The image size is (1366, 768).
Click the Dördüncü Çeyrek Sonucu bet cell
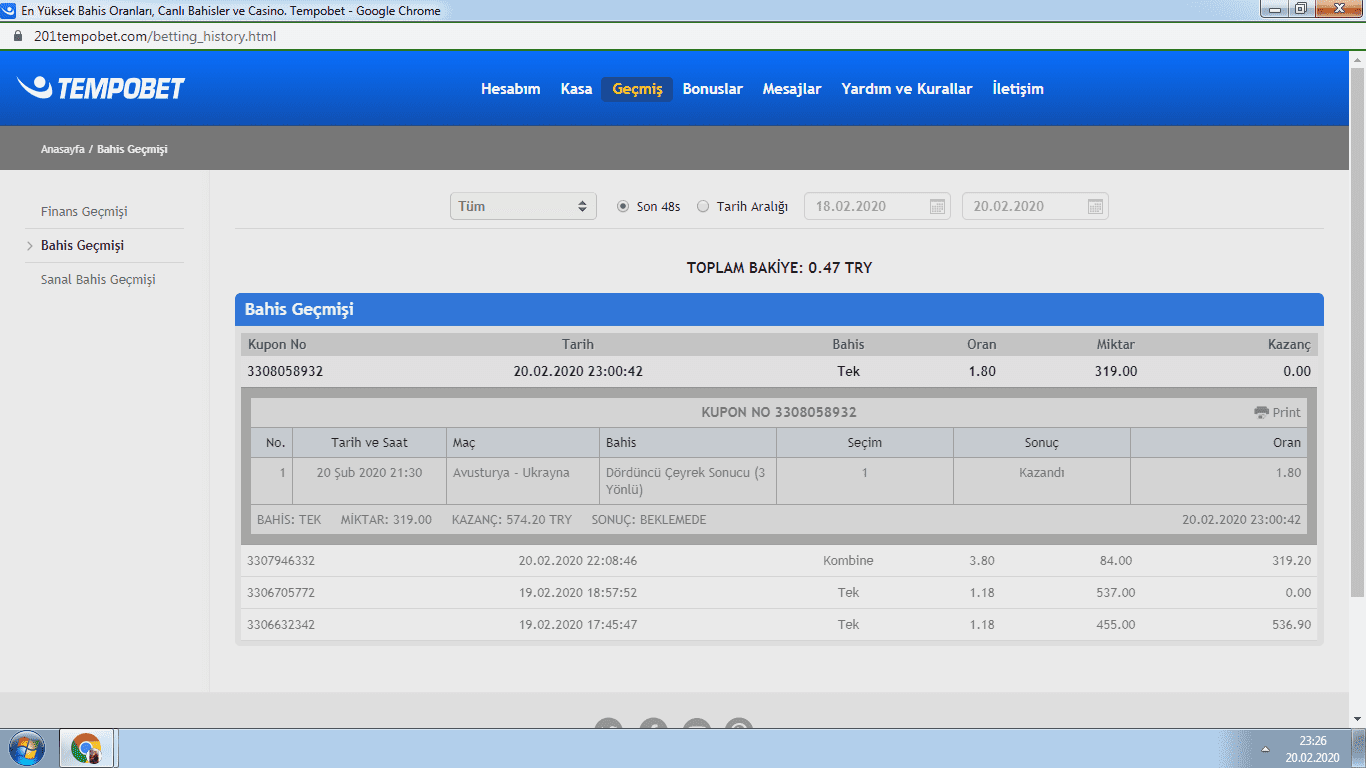pyautogui.click(x=688, y=481)
